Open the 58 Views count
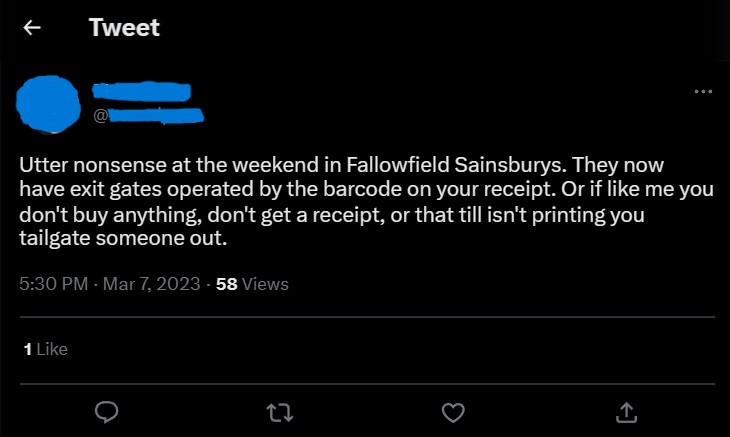This screenshot has height=437, width=730. (252, 284)
